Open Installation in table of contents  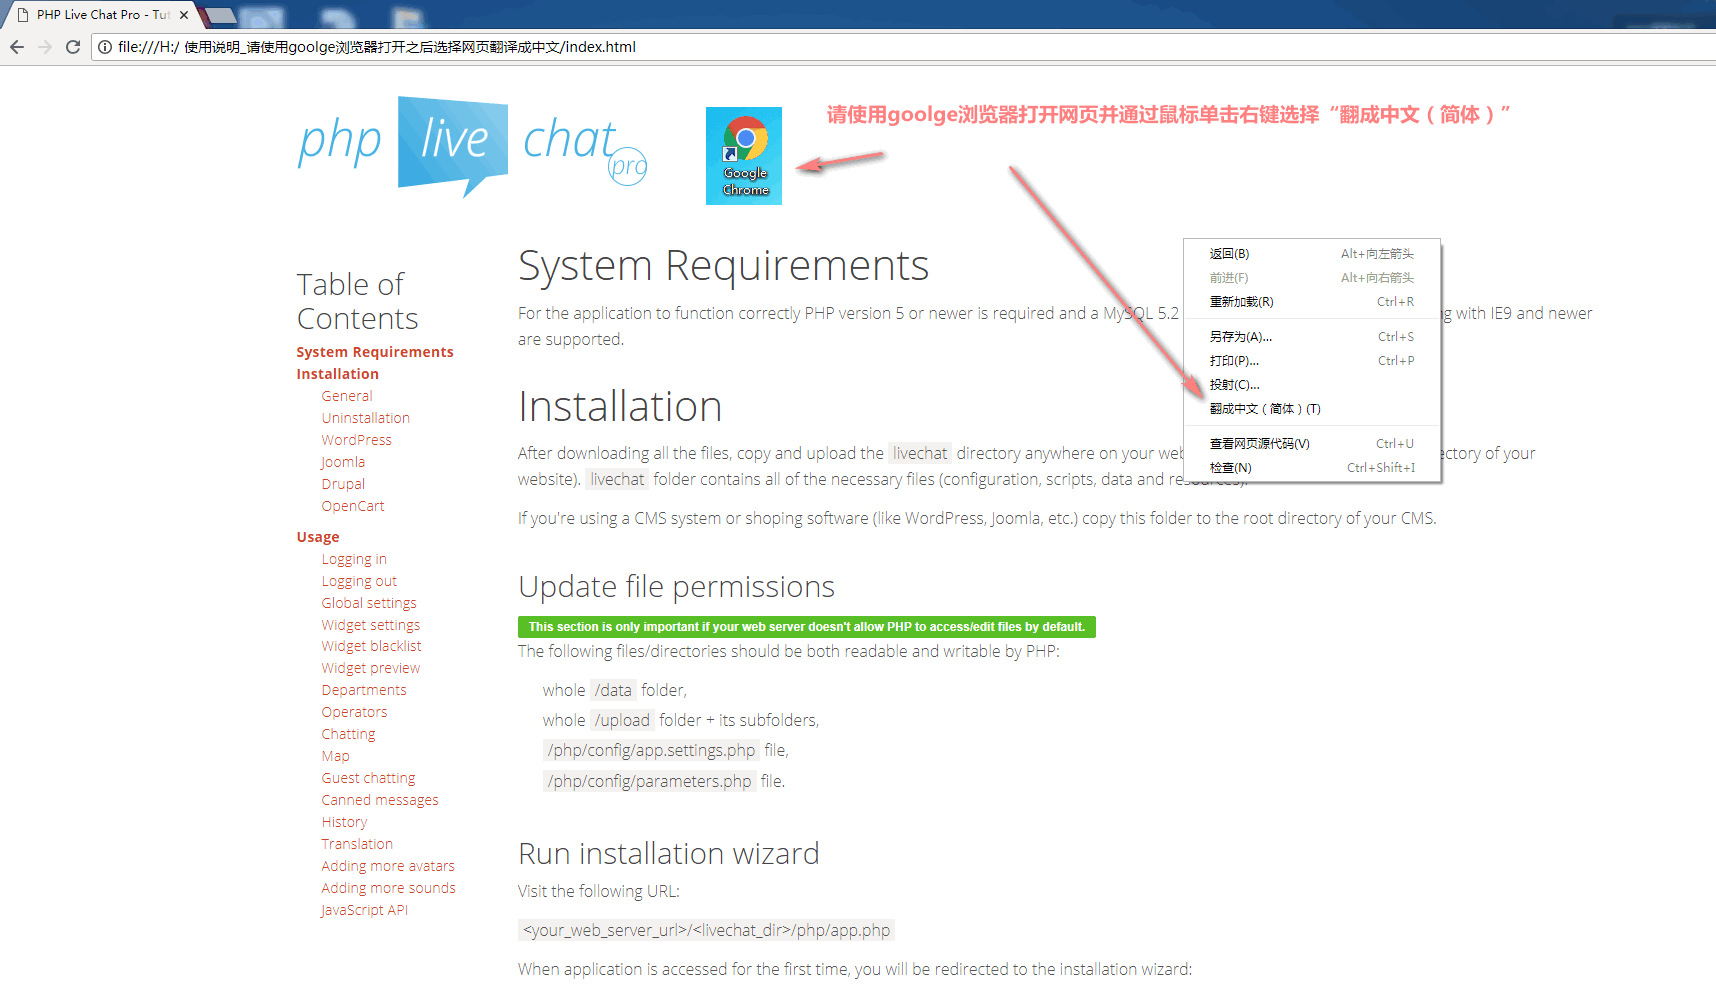coord(338,374)
